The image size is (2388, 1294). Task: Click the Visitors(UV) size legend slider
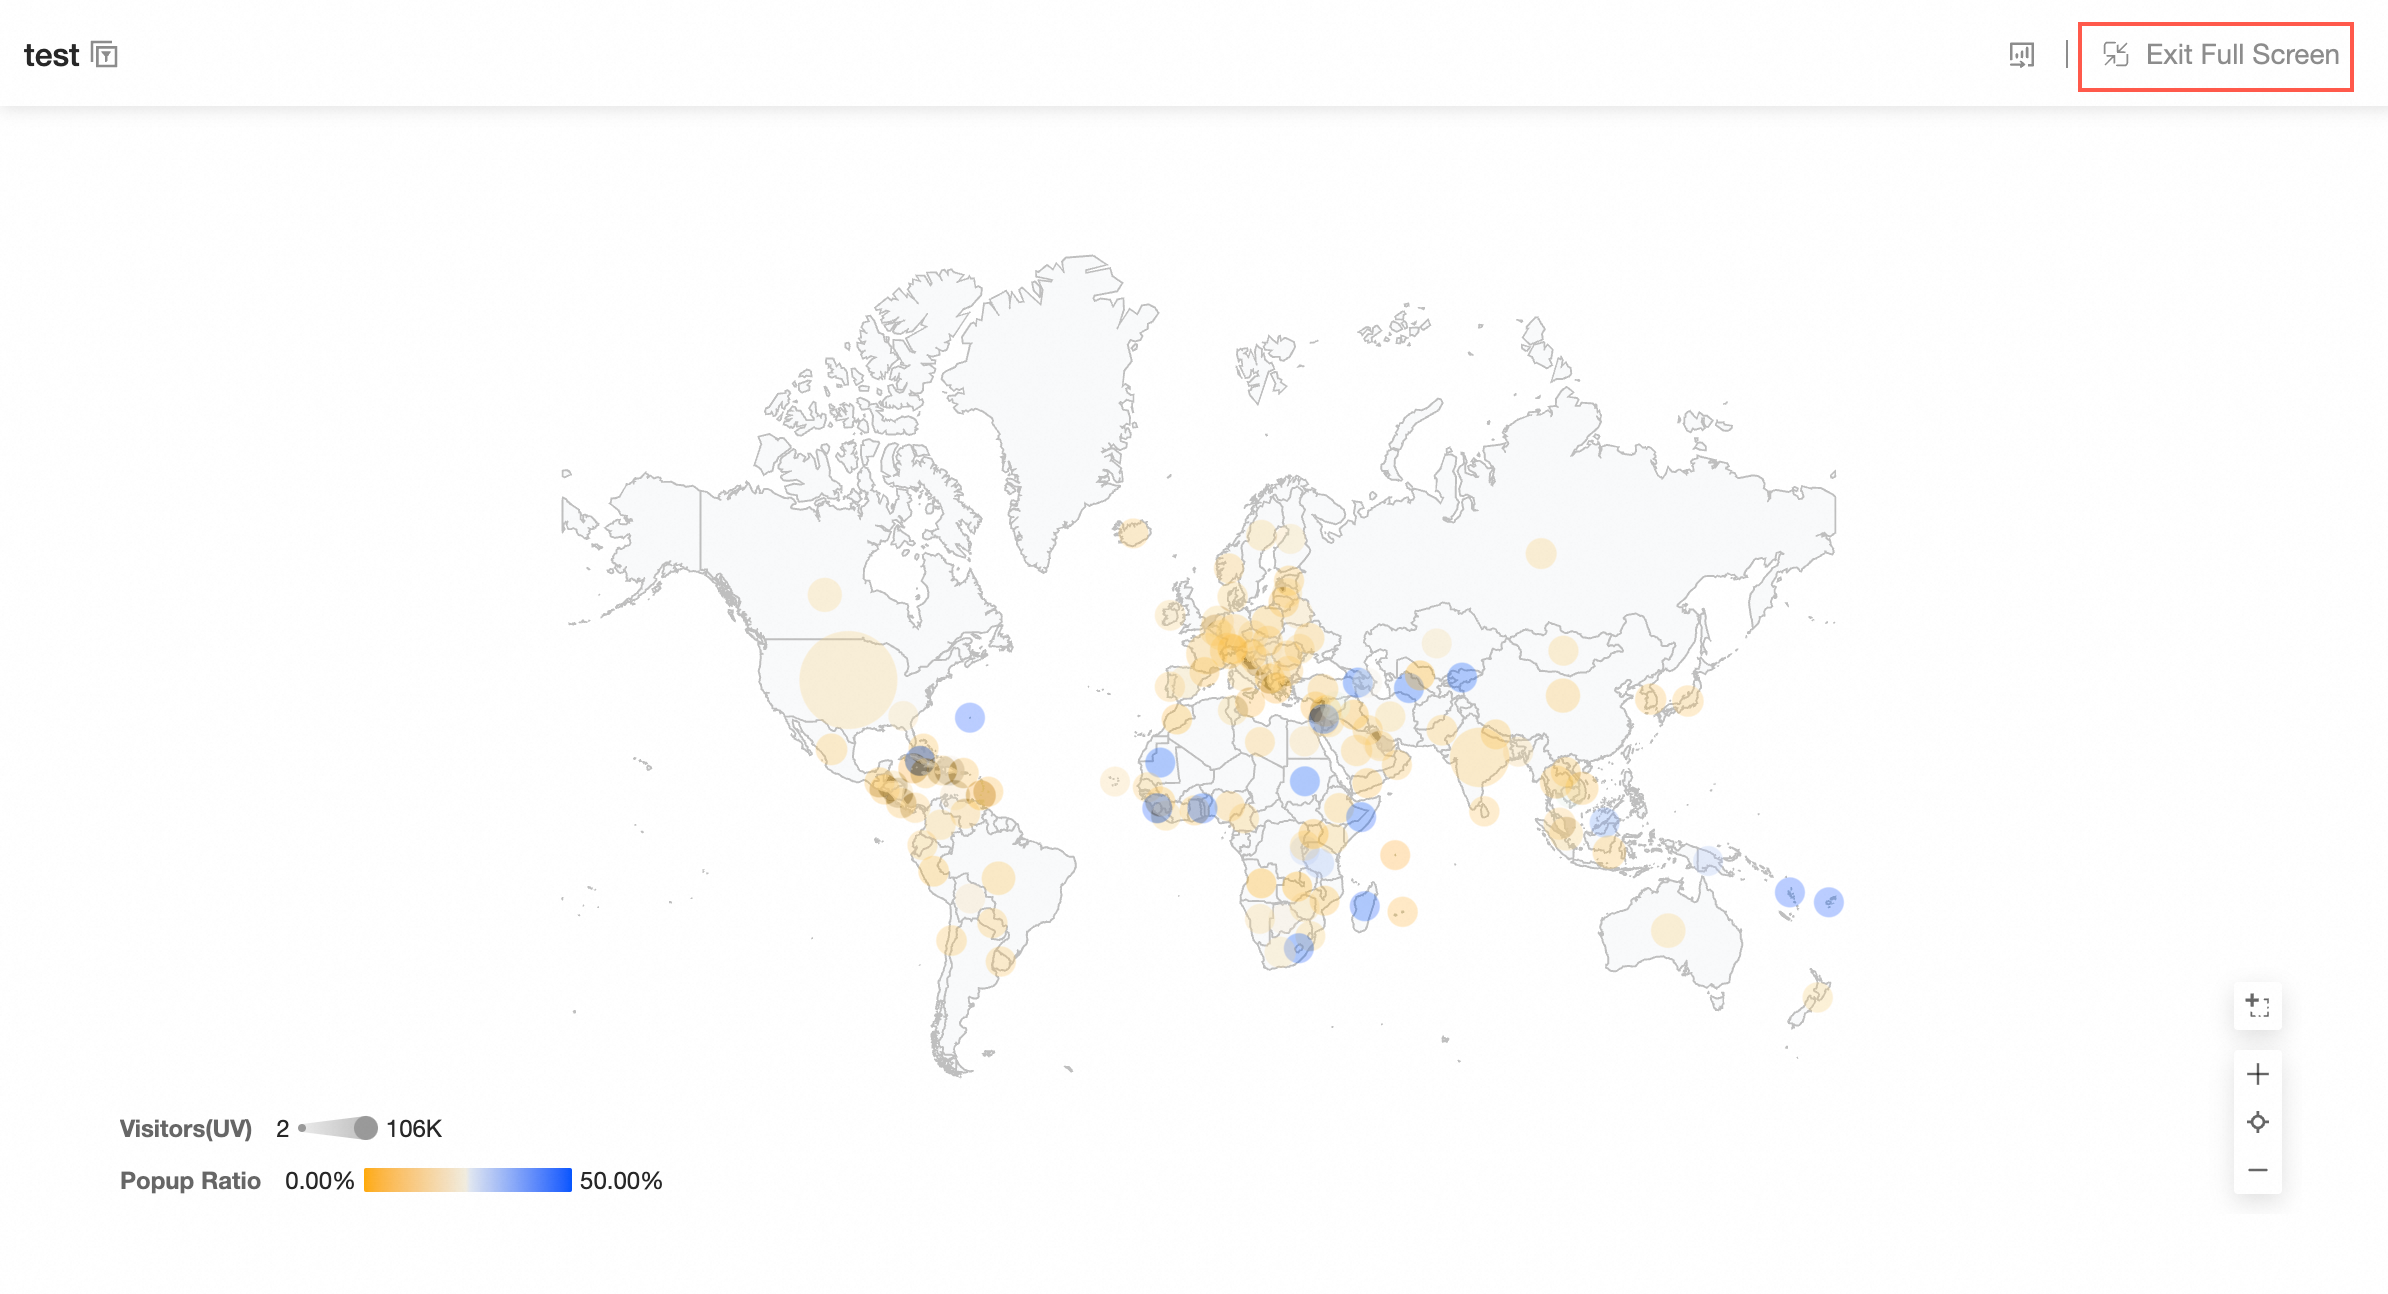[x=338, y=1128]
